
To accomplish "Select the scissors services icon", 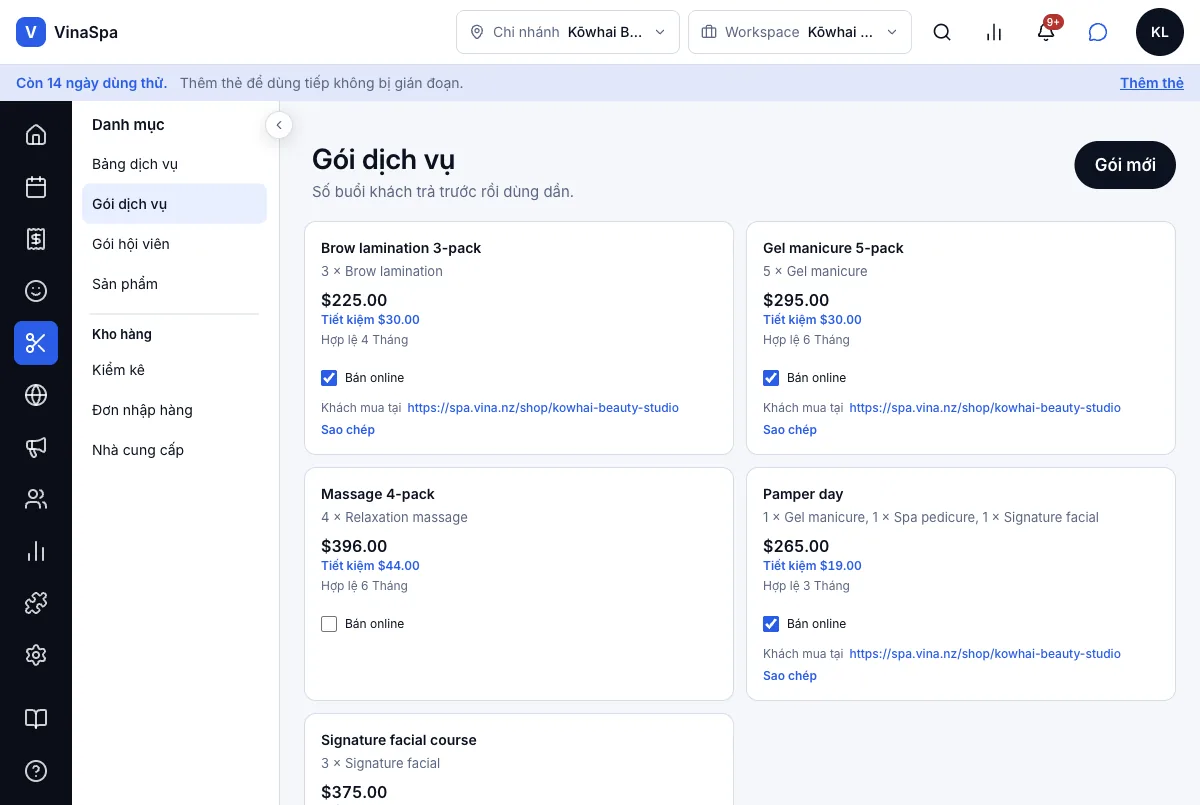I will click(x=36, y=343).
